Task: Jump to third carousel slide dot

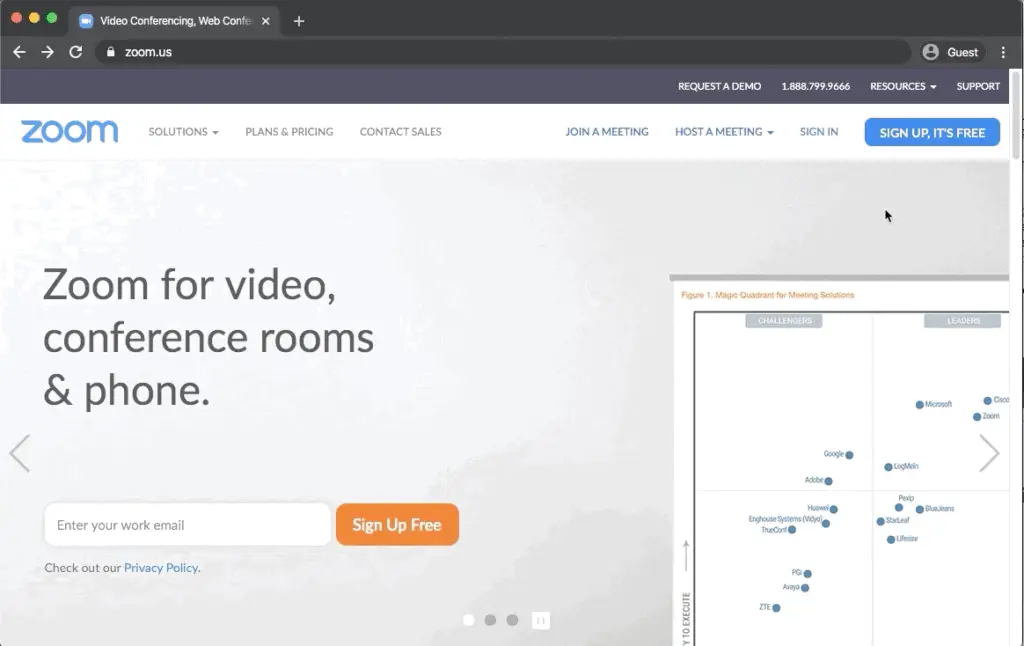Action: click(512, 620)
